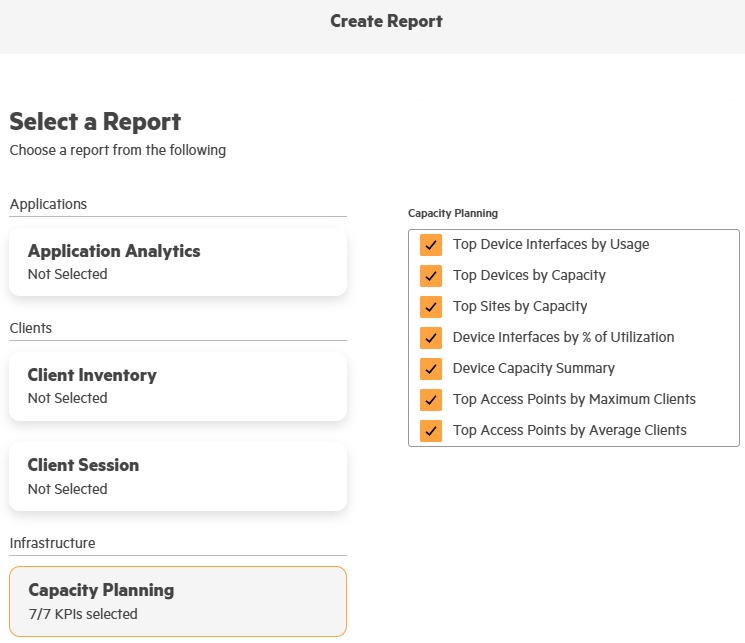Select the Application Analytics report card
Image resolution: width=745 pixels, height=643 pixels.
[x=178, y=262]
